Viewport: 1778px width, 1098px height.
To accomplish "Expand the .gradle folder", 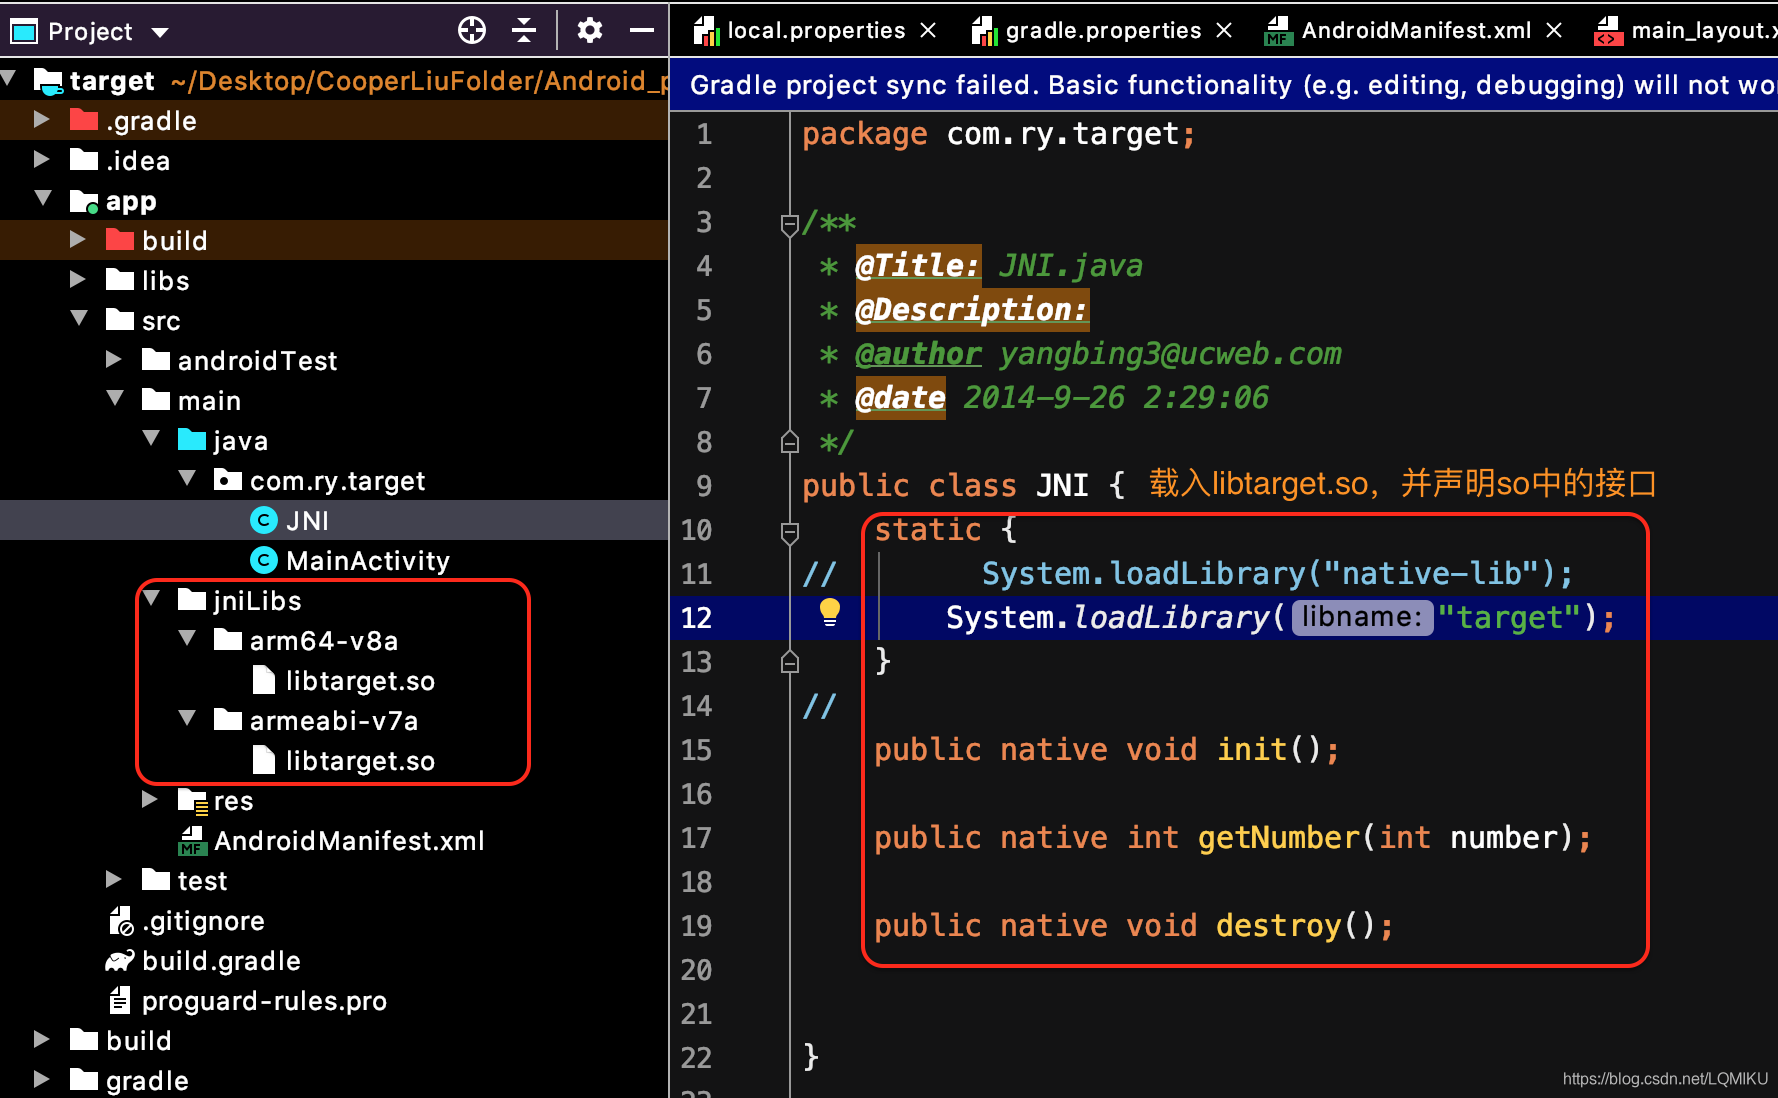I will pos(41,119).
